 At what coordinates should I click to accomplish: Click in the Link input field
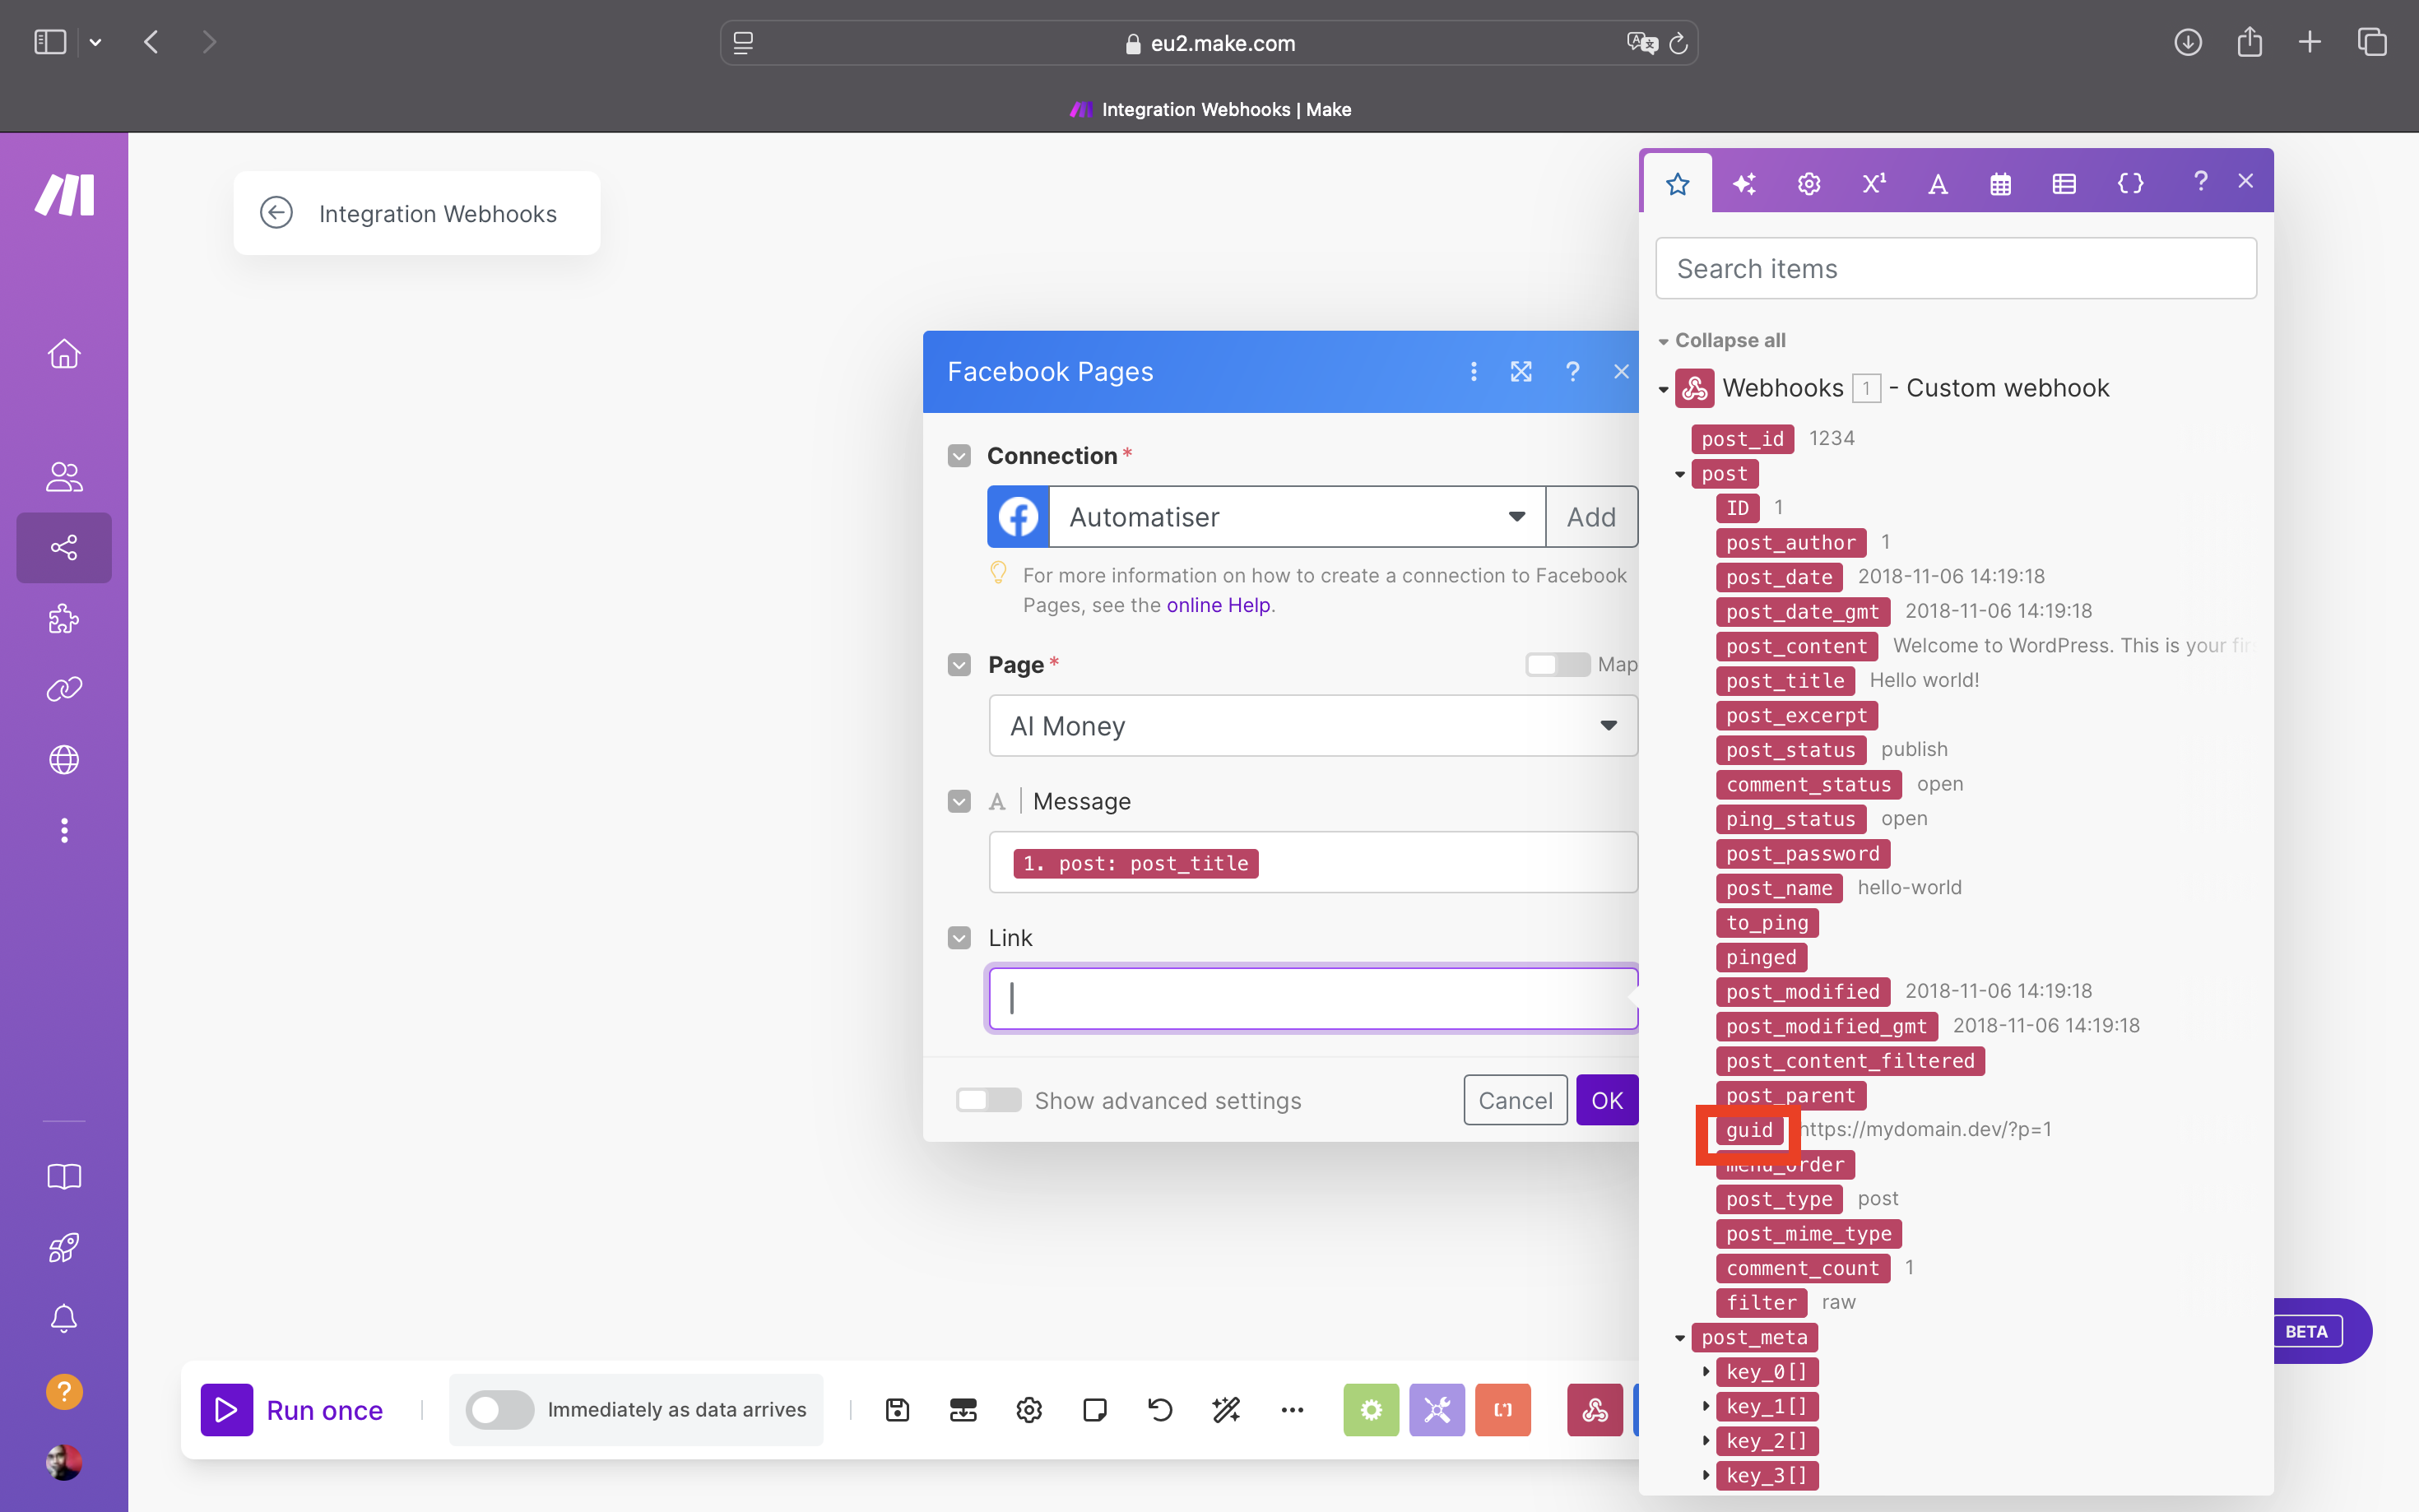click(1315, 996)
